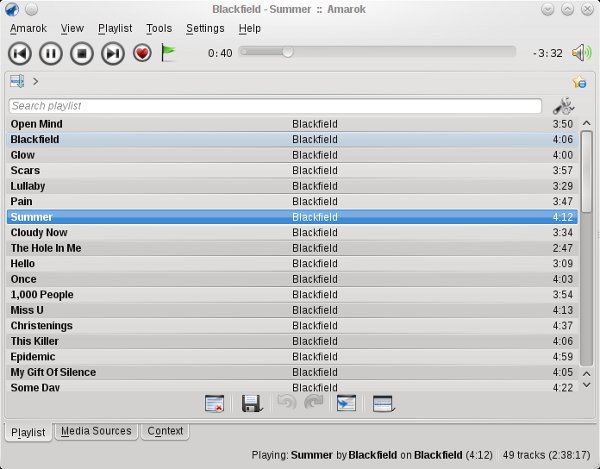Toggle the remaining time display -3:32

point(548,53)
